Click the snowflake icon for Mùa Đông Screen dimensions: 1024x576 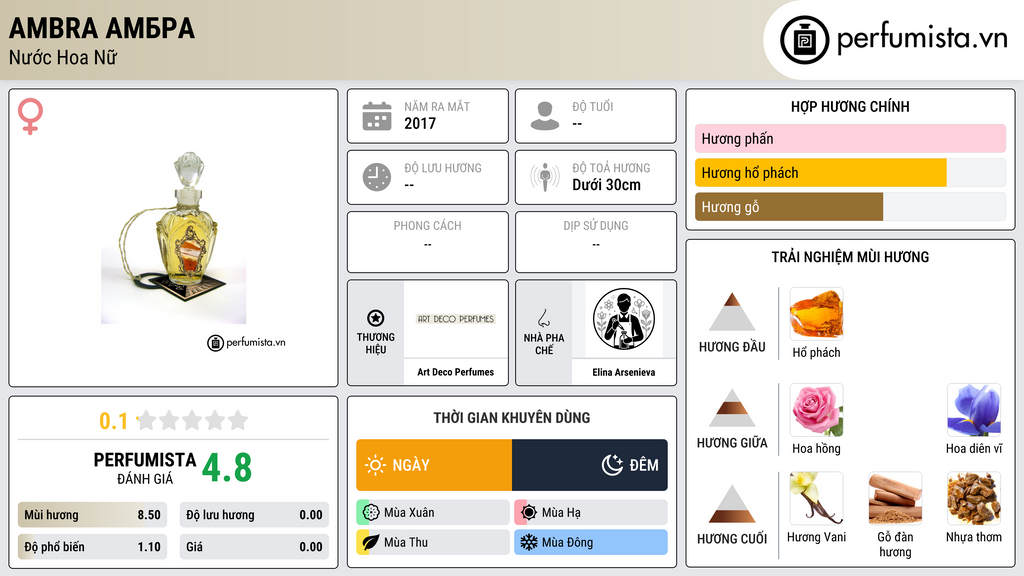529,542
